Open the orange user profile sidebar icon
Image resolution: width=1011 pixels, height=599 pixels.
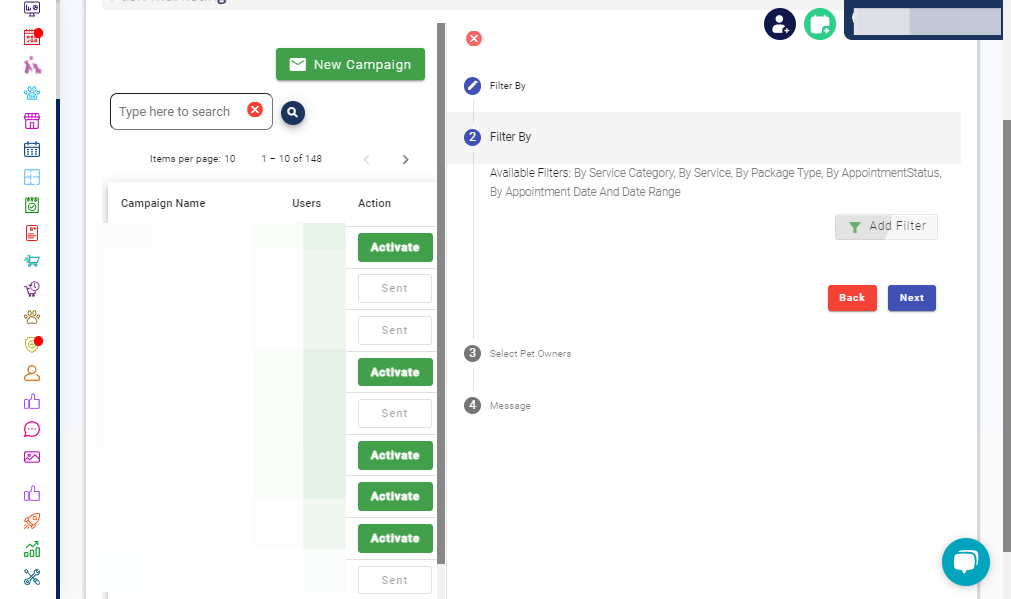pos(32,373)
